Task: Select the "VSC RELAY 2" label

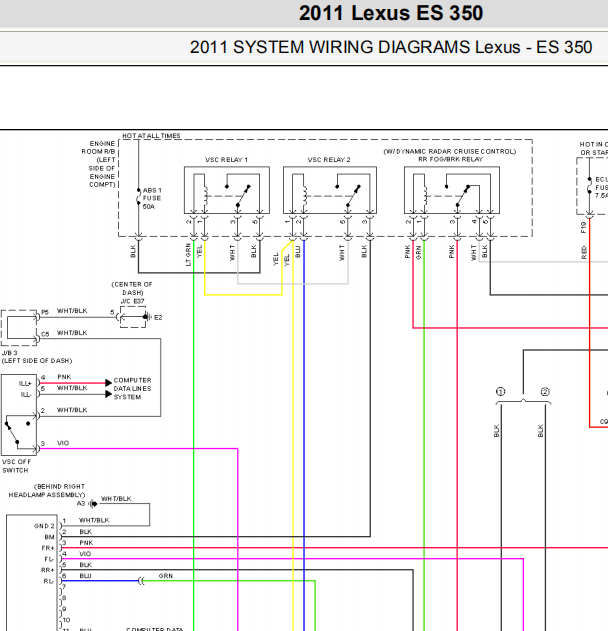Action: pyautogui.click(x=329, y=160)
